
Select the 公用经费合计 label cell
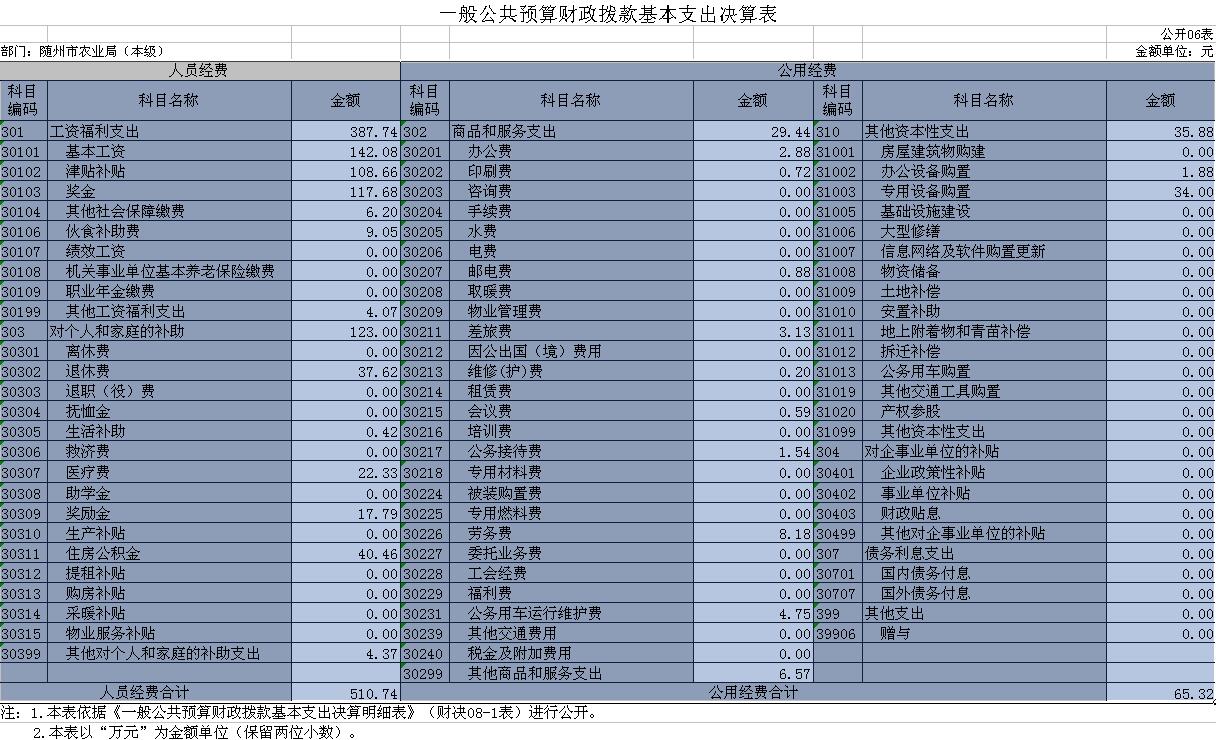753,692
